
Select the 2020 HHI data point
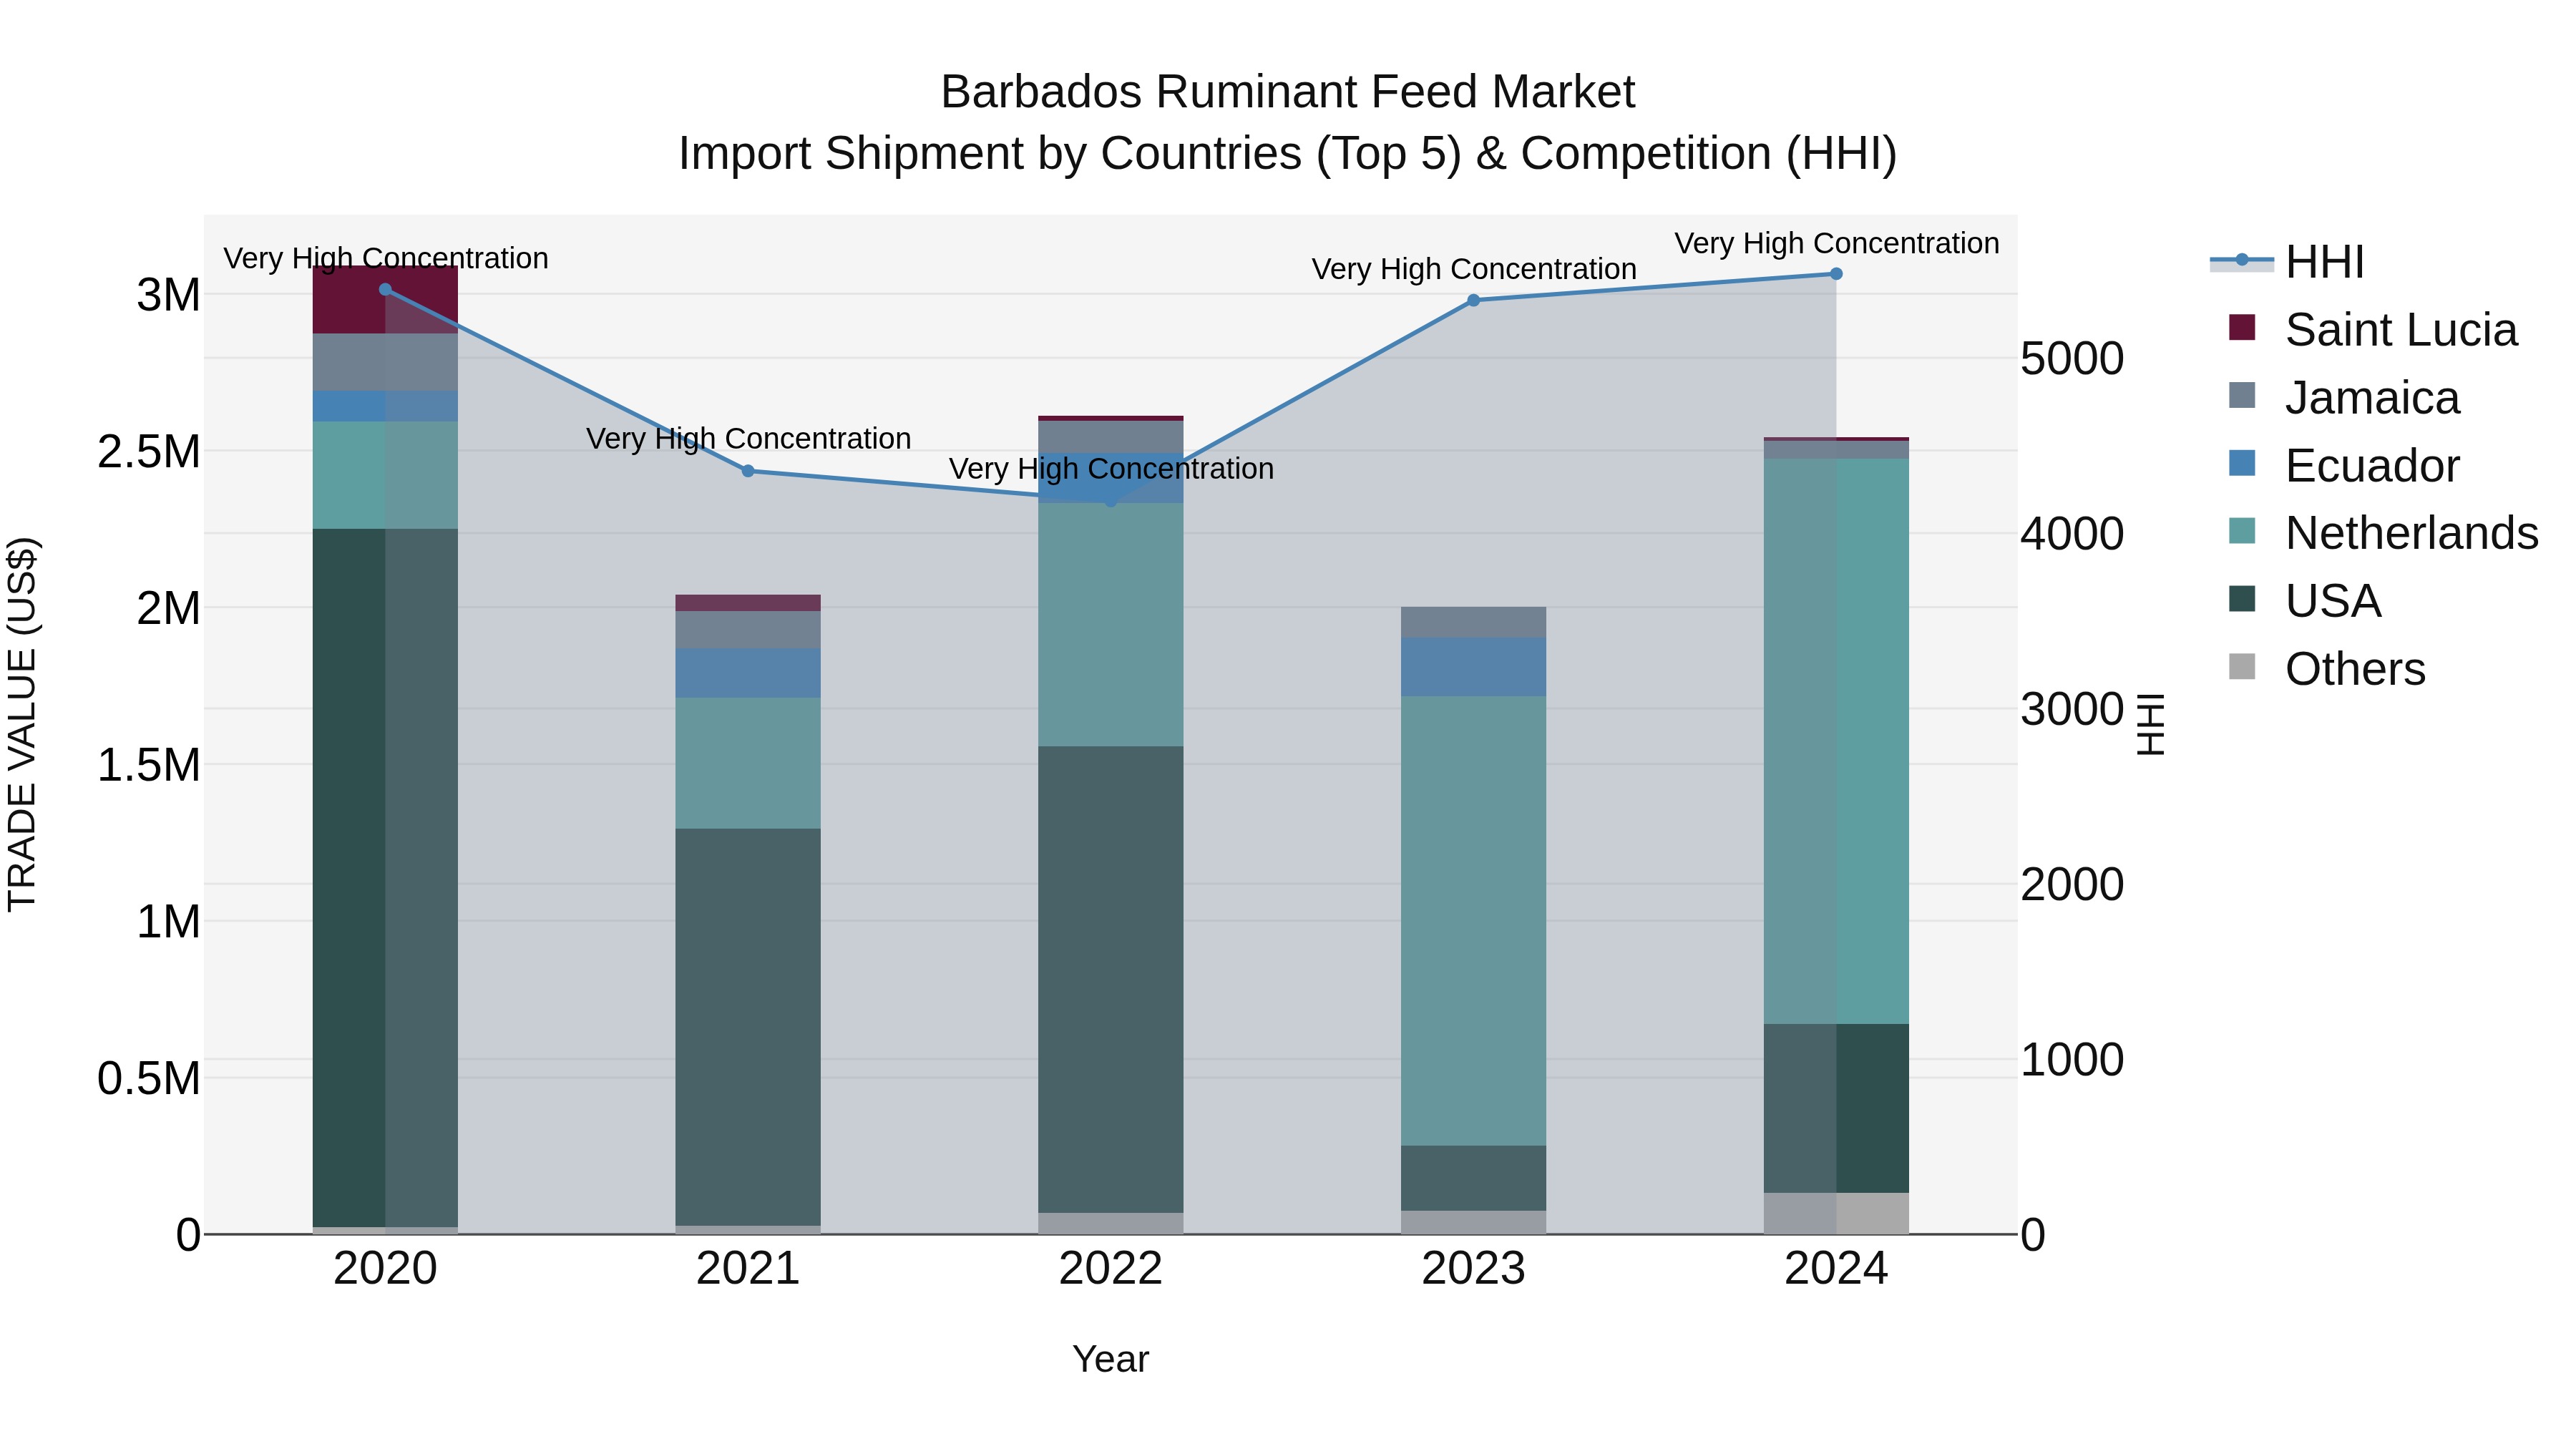coord(385,289)
